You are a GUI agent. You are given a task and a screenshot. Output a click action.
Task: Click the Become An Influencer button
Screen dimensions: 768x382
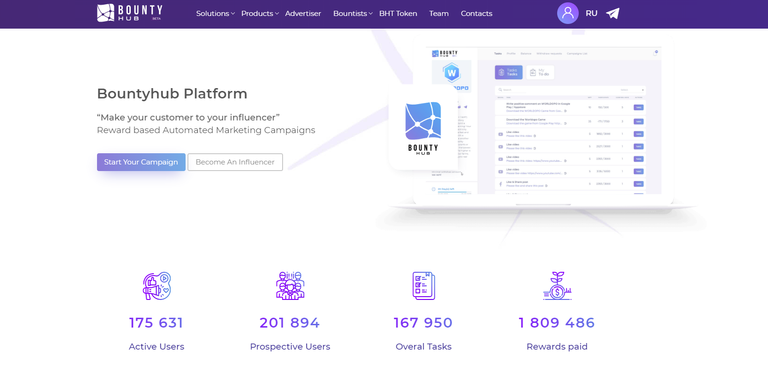point(235,162)
